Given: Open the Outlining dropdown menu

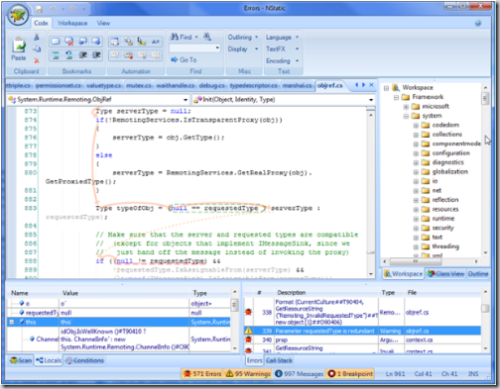Looking at the screenshot, I should [243, 37].
